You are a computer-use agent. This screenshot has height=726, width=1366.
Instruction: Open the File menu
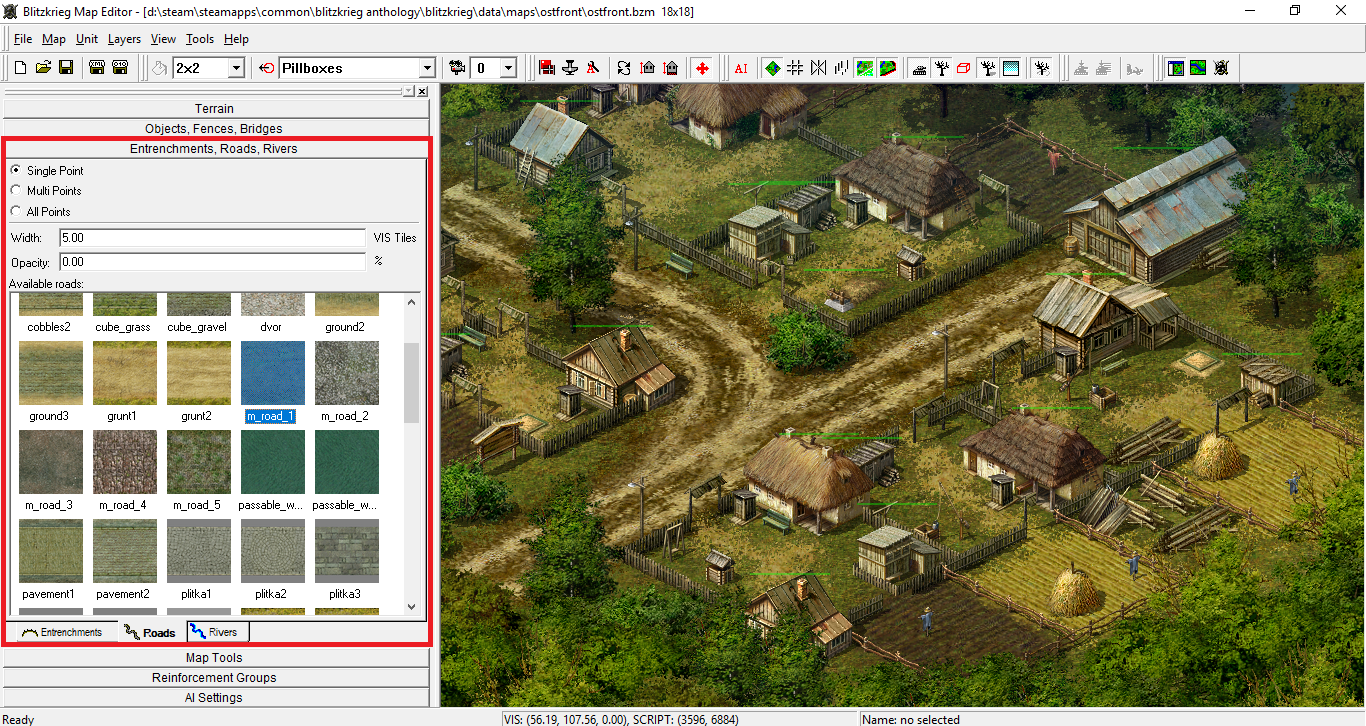point(23,39)
